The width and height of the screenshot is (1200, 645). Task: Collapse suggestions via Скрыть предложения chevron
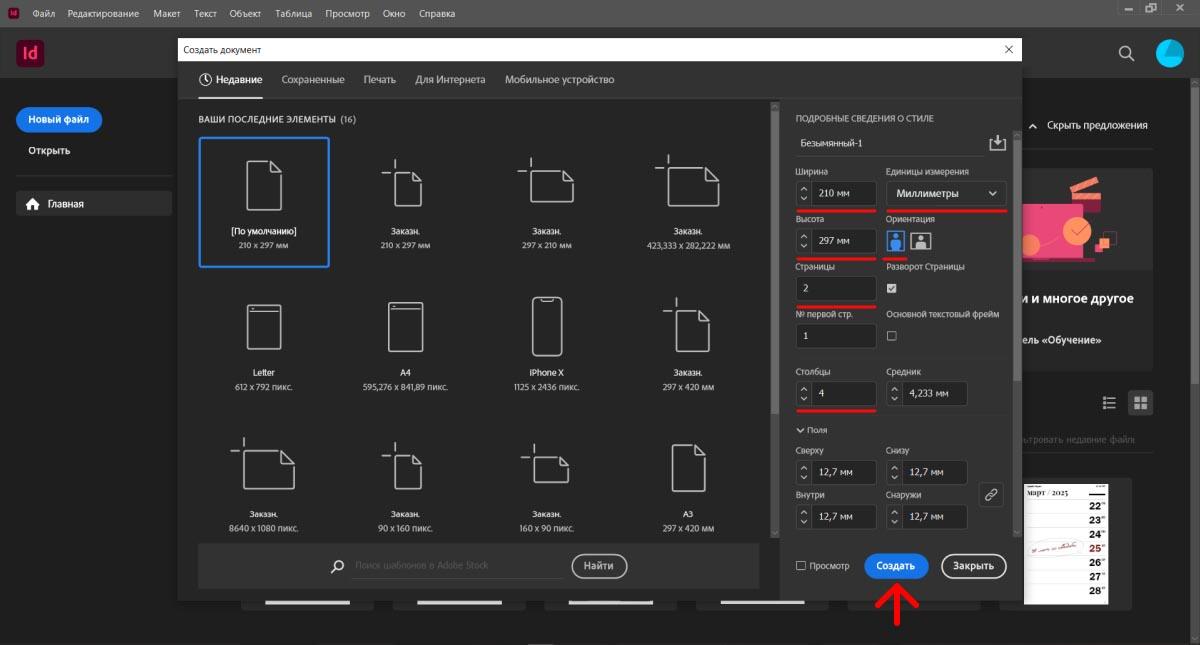(x=1034, y=125)
